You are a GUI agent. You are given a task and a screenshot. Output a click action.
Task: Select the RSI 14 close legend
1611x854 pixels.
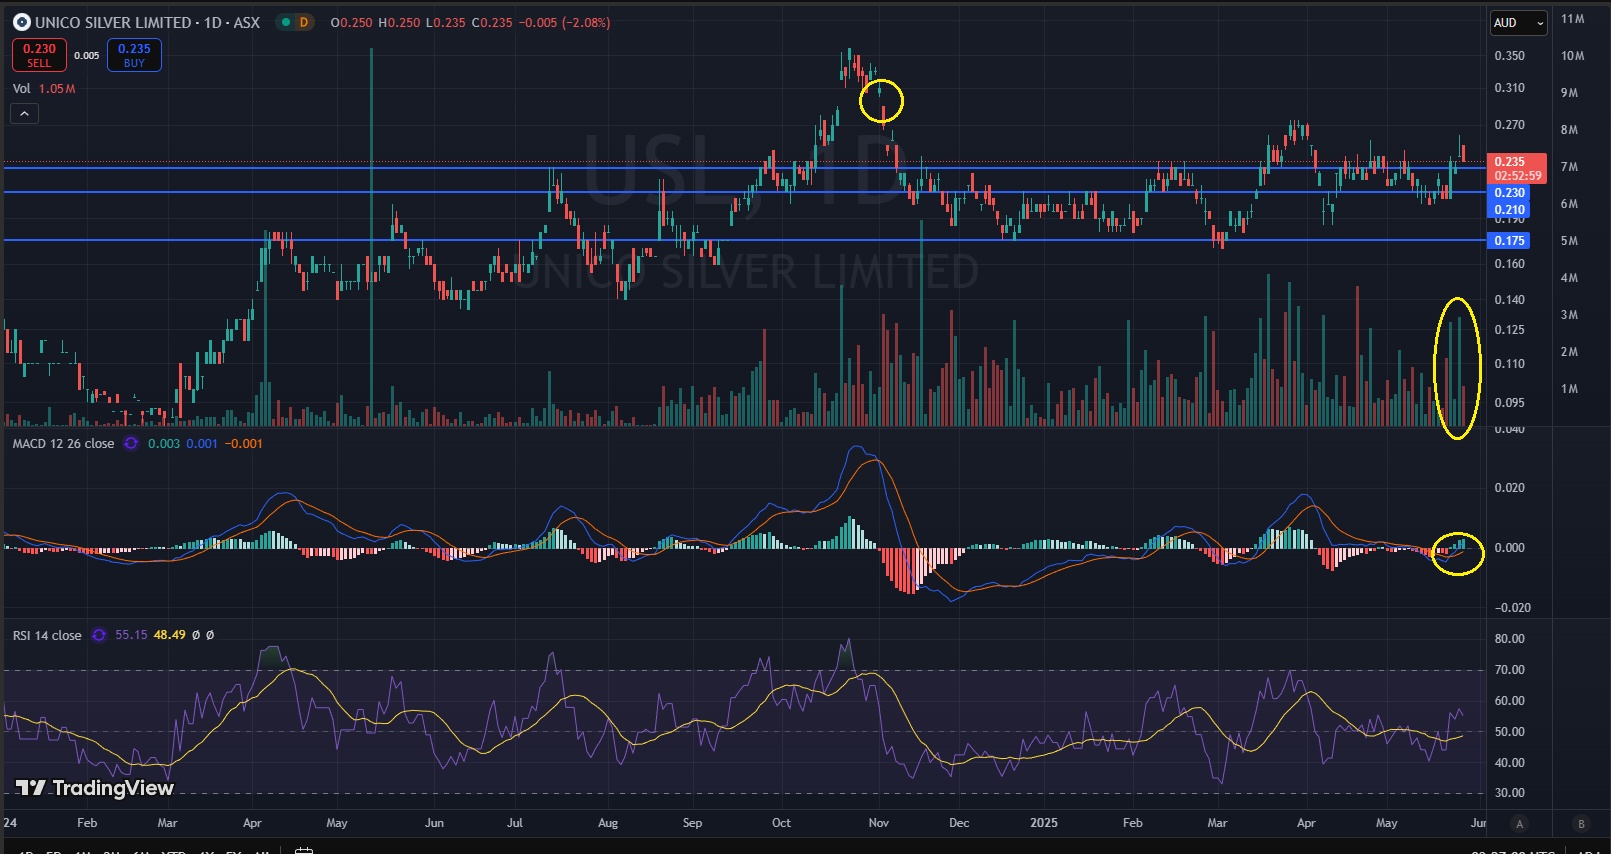47,636
